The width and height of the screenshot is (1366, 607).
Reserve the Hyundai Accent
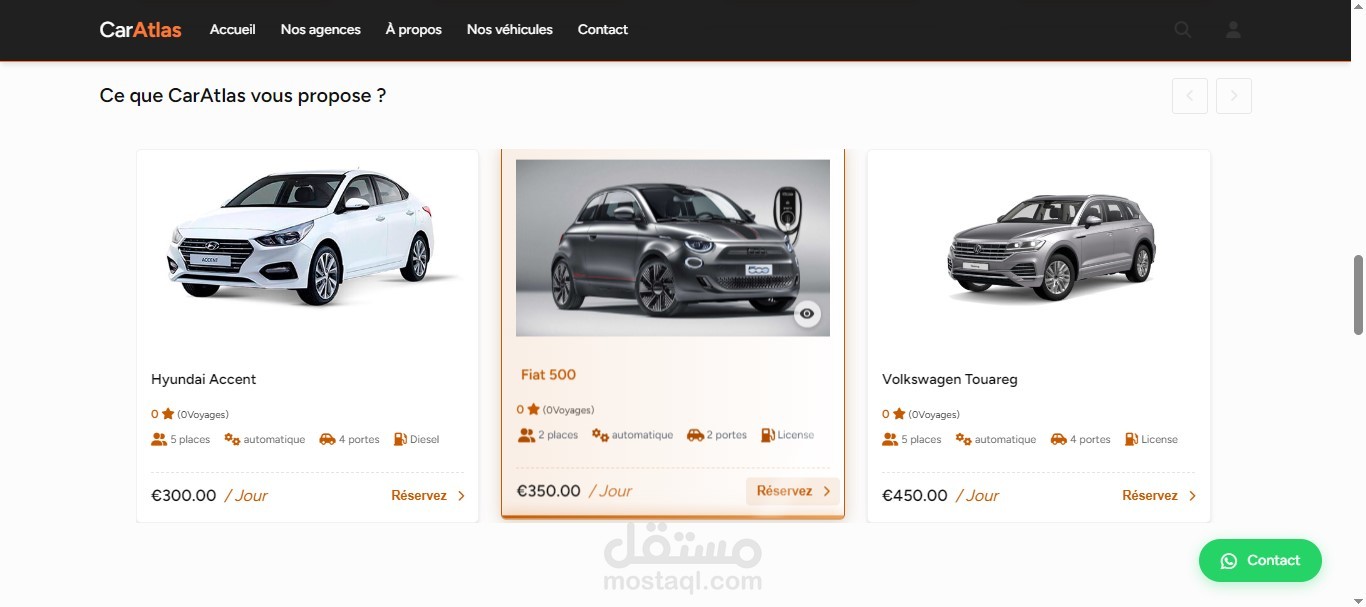click(x=428, y=496)
